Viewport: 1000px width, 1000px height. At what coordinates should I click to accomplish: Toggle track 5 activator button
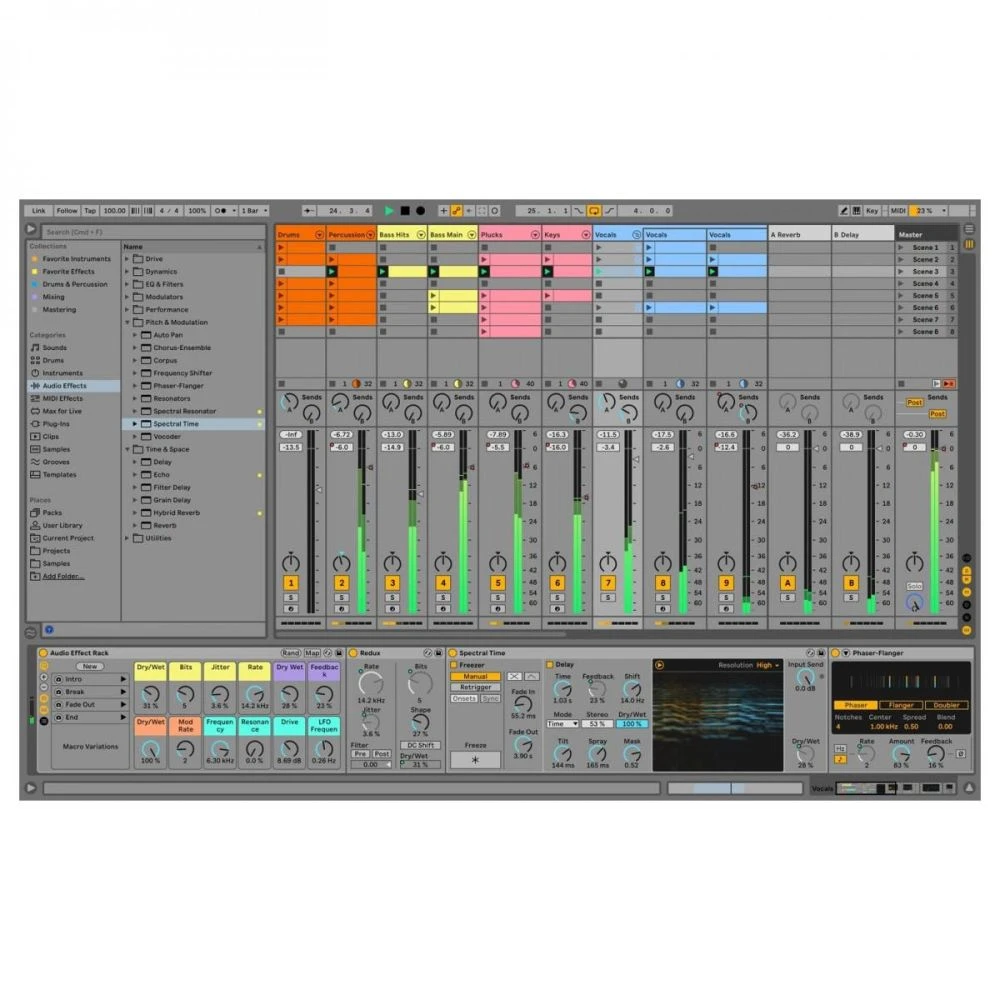tap(497, 583)
